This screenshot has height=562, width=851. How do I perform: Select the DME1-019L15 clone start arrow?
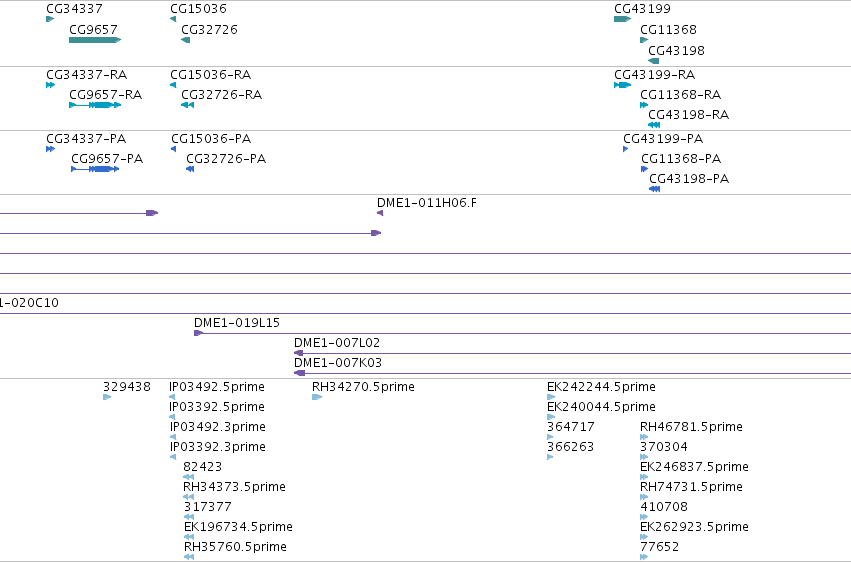coord(198,333)
